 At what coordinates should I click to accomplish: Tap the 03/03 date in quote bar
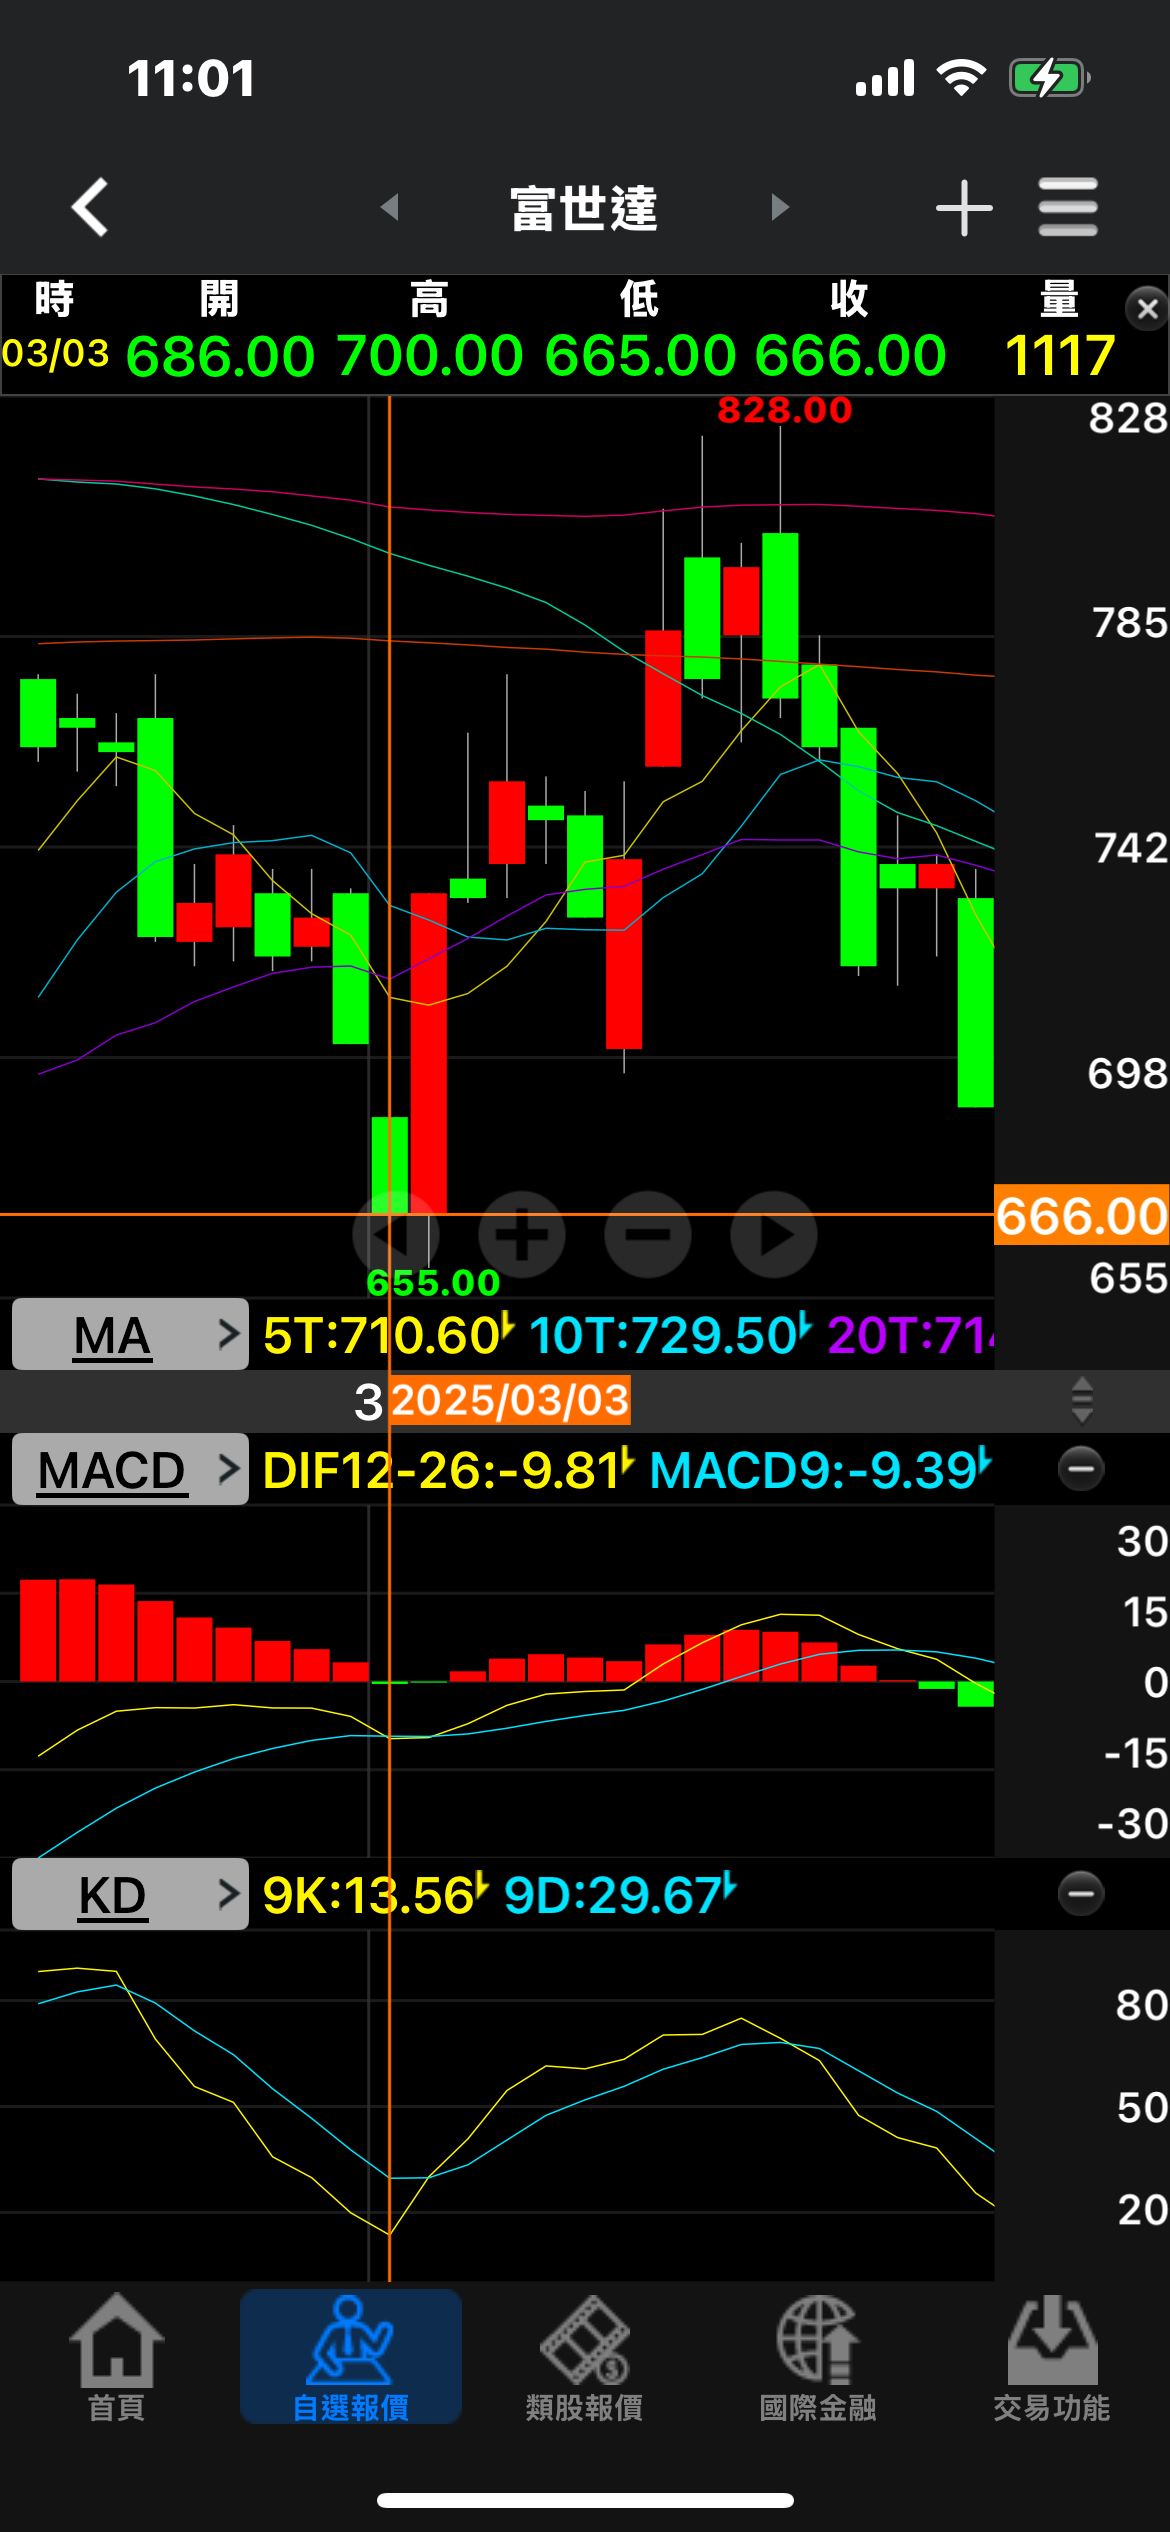[x=55, y=353]
